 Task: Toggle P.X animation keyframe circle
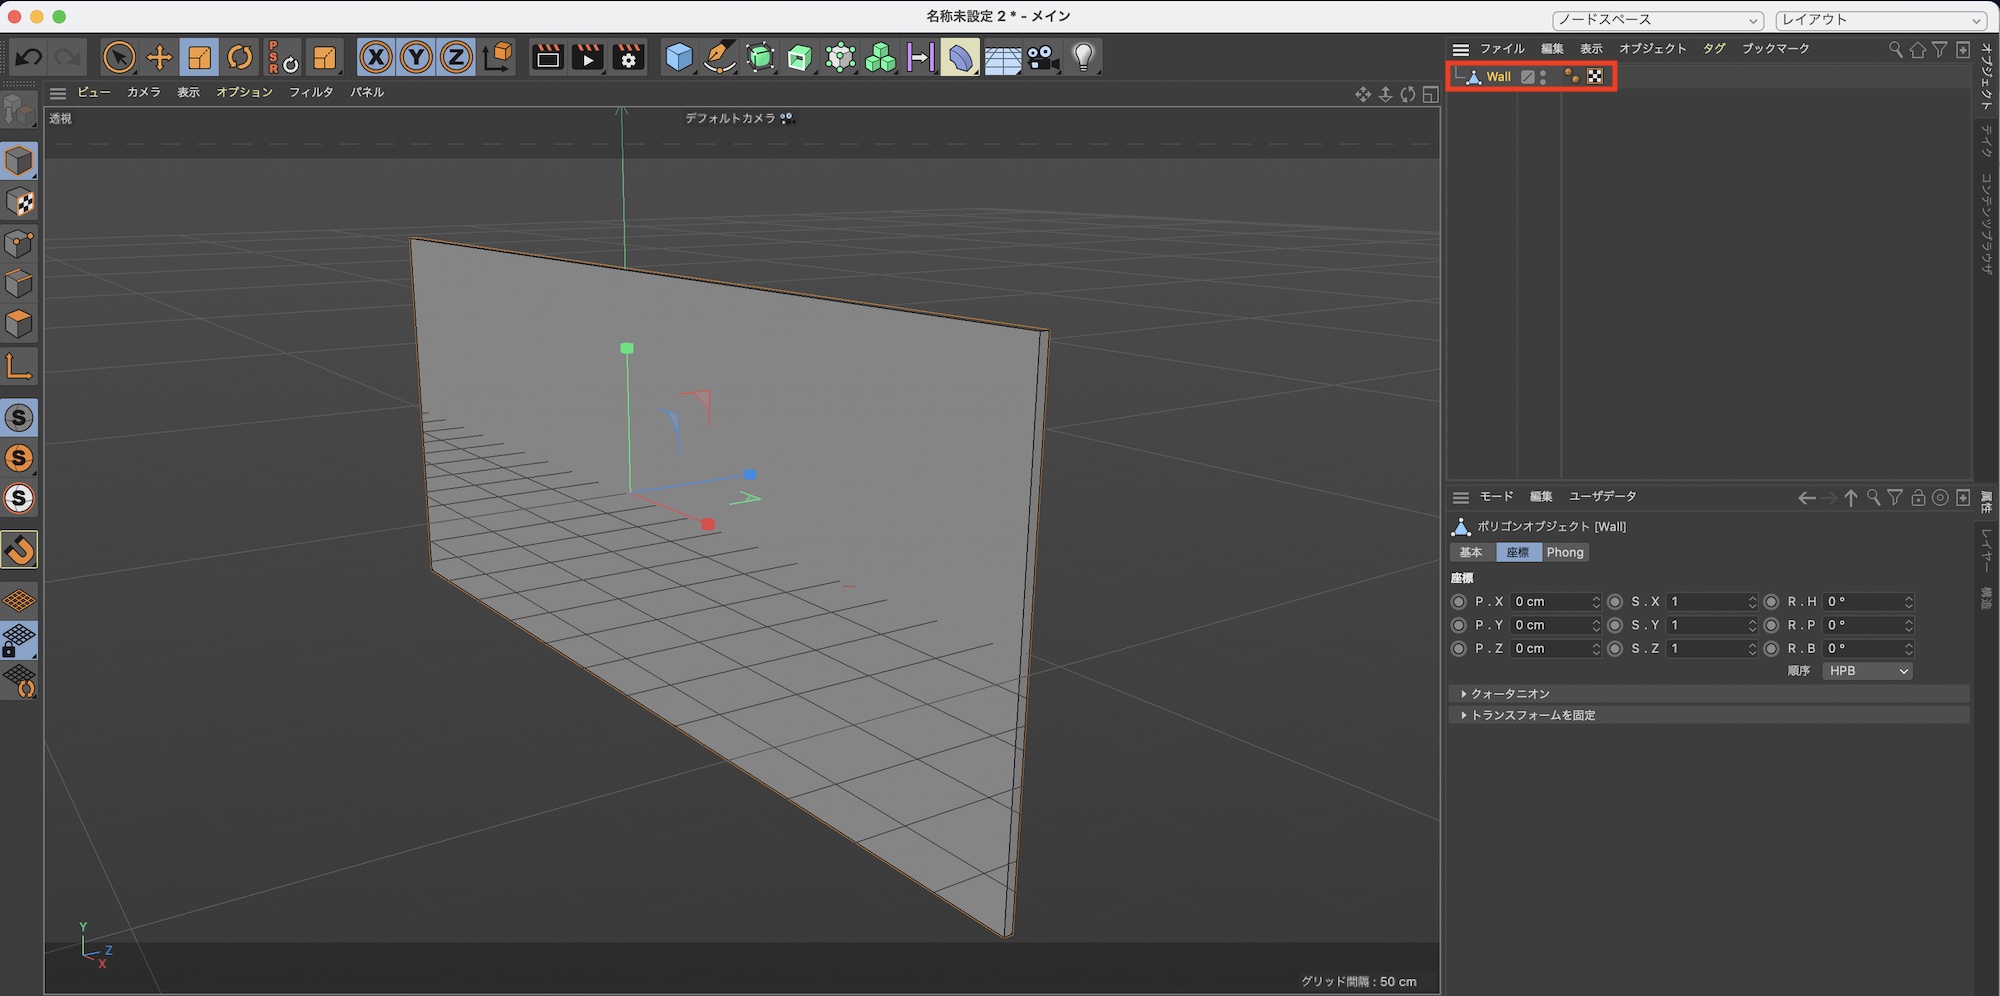coord(1459,602)
